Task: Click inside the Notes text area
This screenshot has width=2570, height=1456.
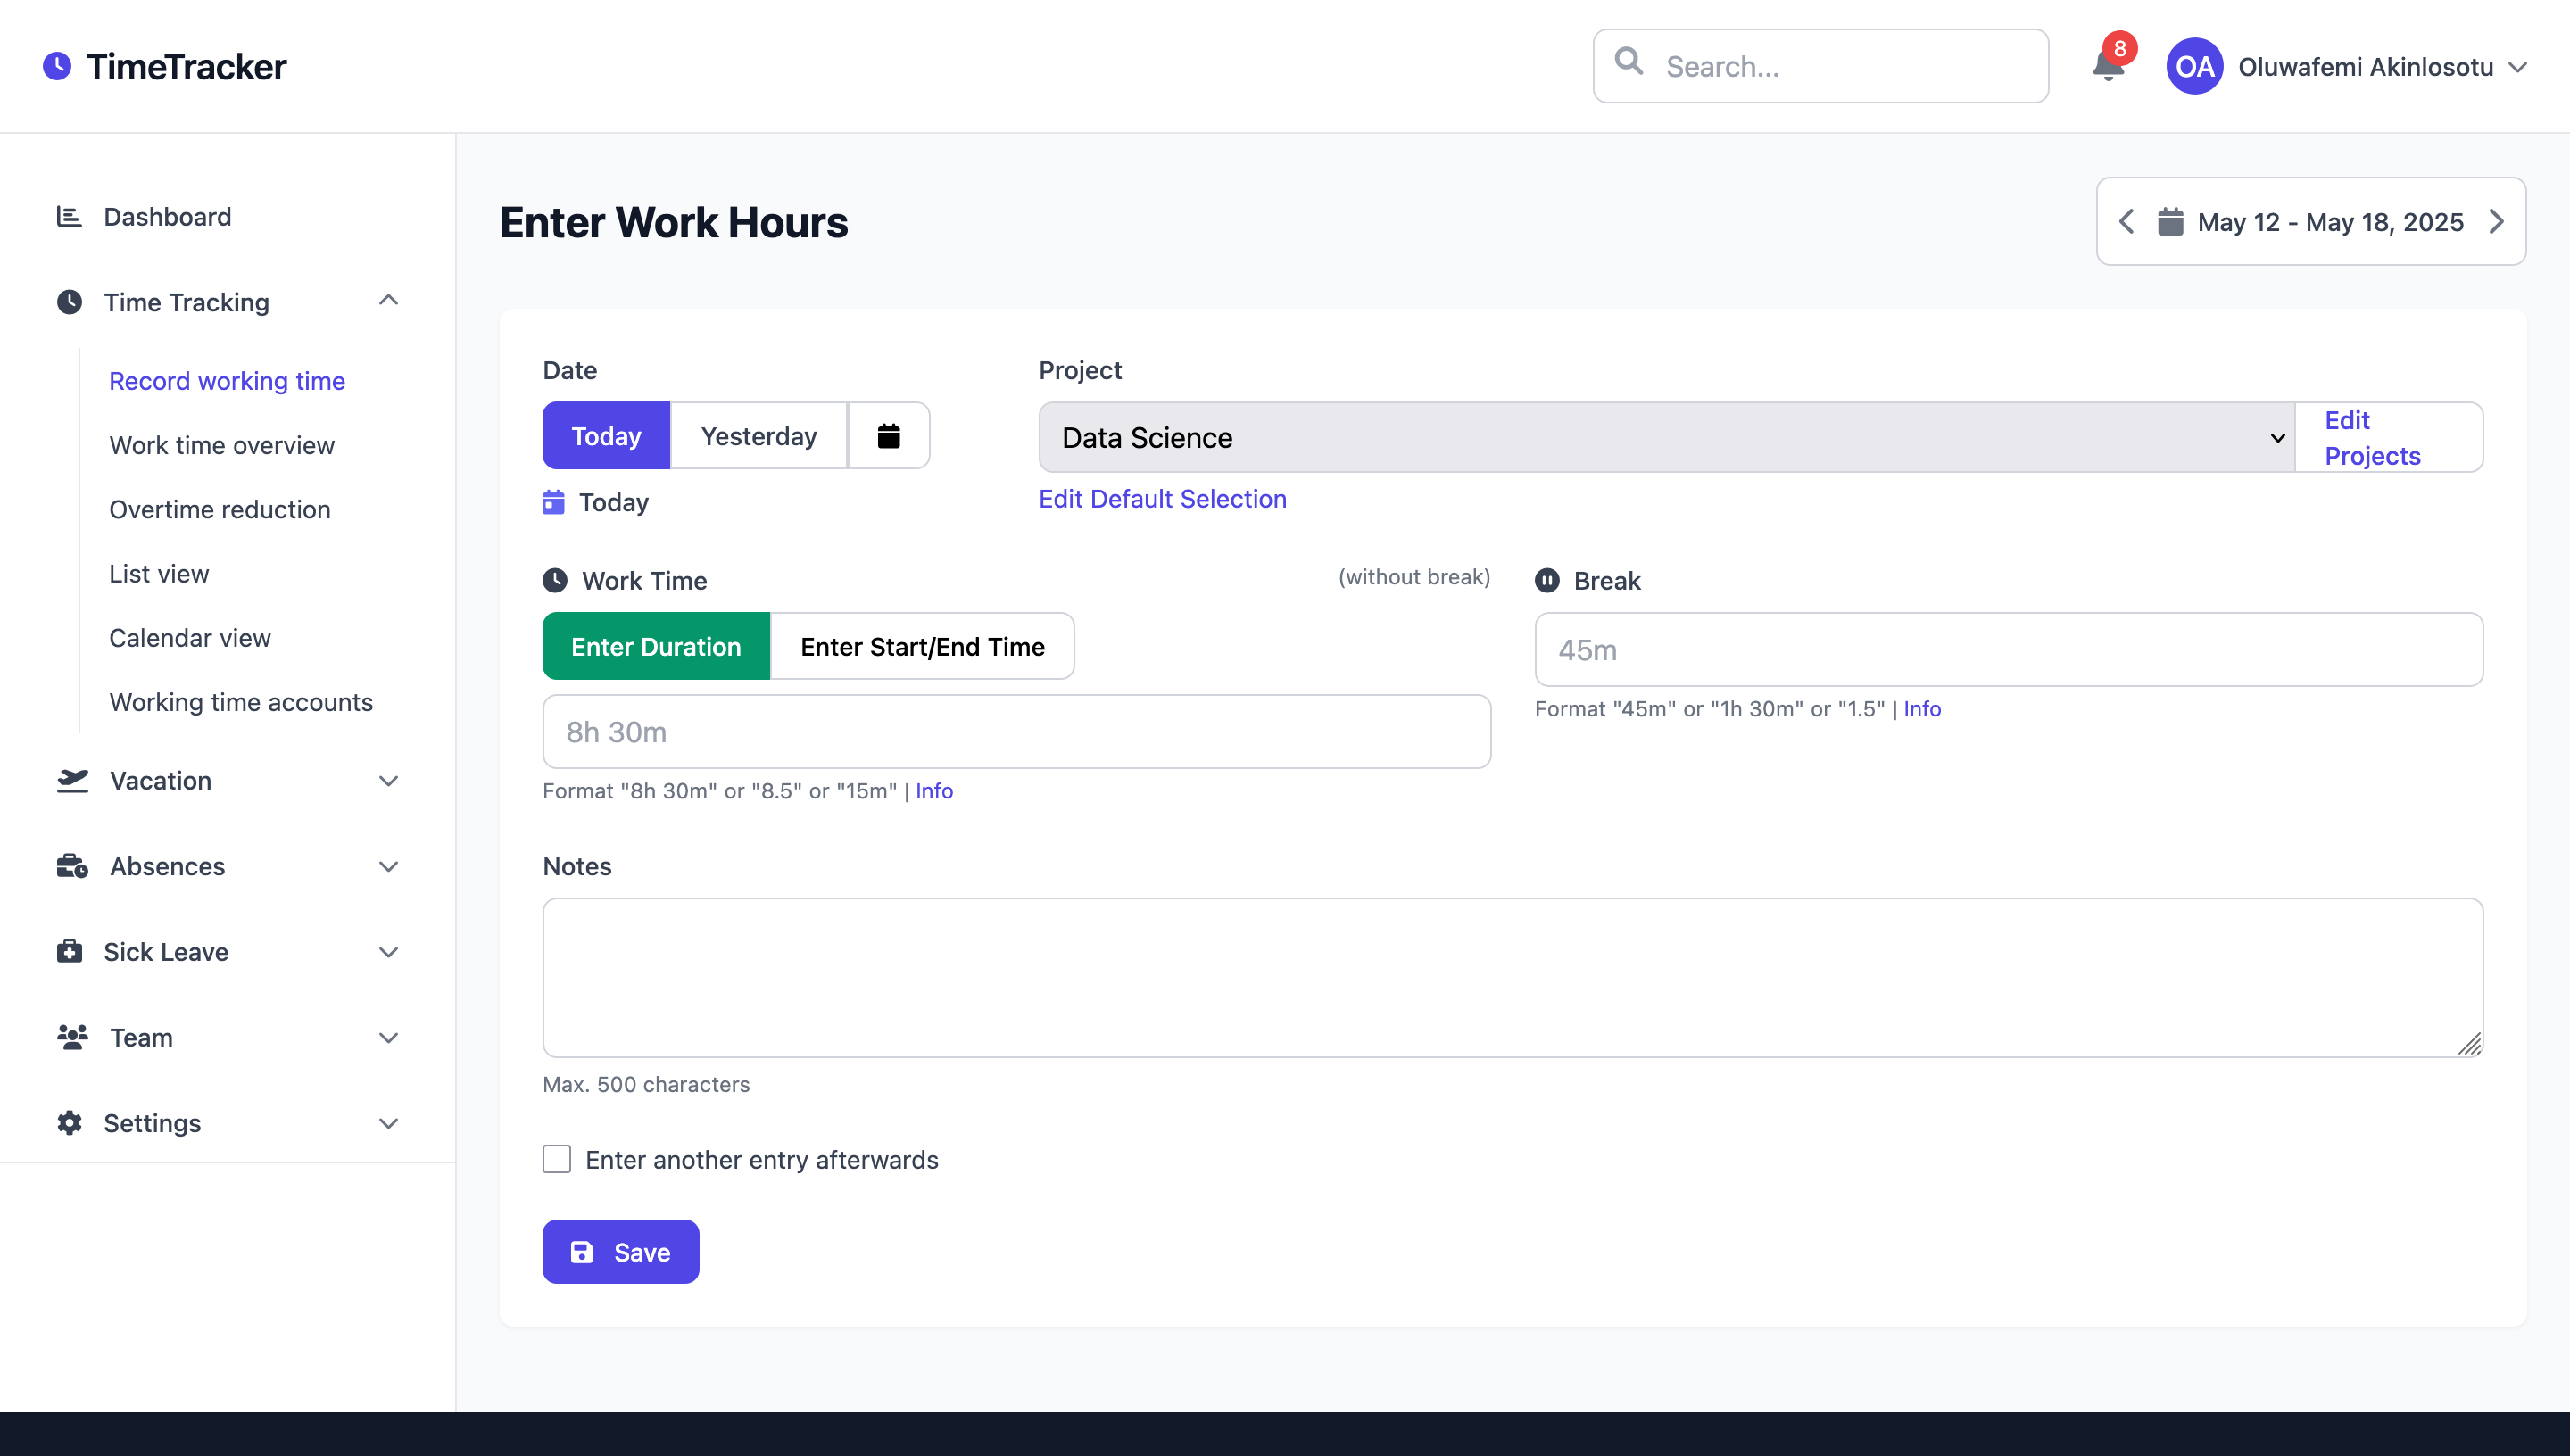Action: click(x=1512, y=977)
